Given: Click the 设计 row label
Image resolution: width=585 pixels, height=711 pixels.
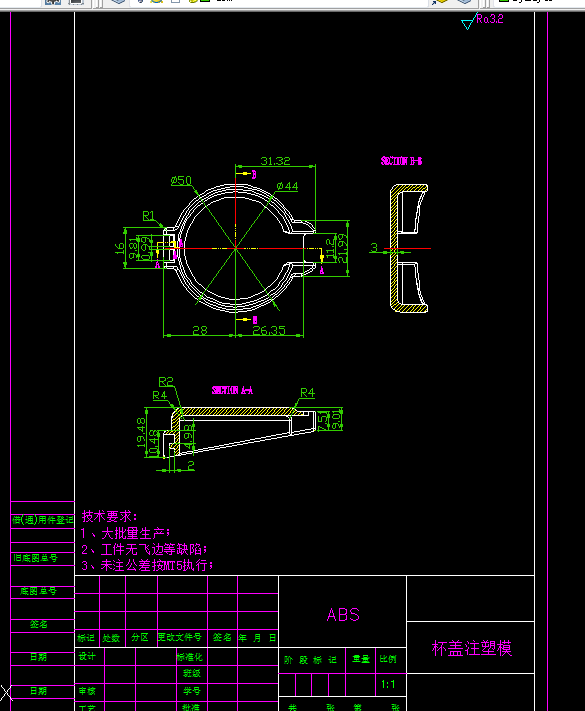Looking at the screenshot, I should pos(87,656).
